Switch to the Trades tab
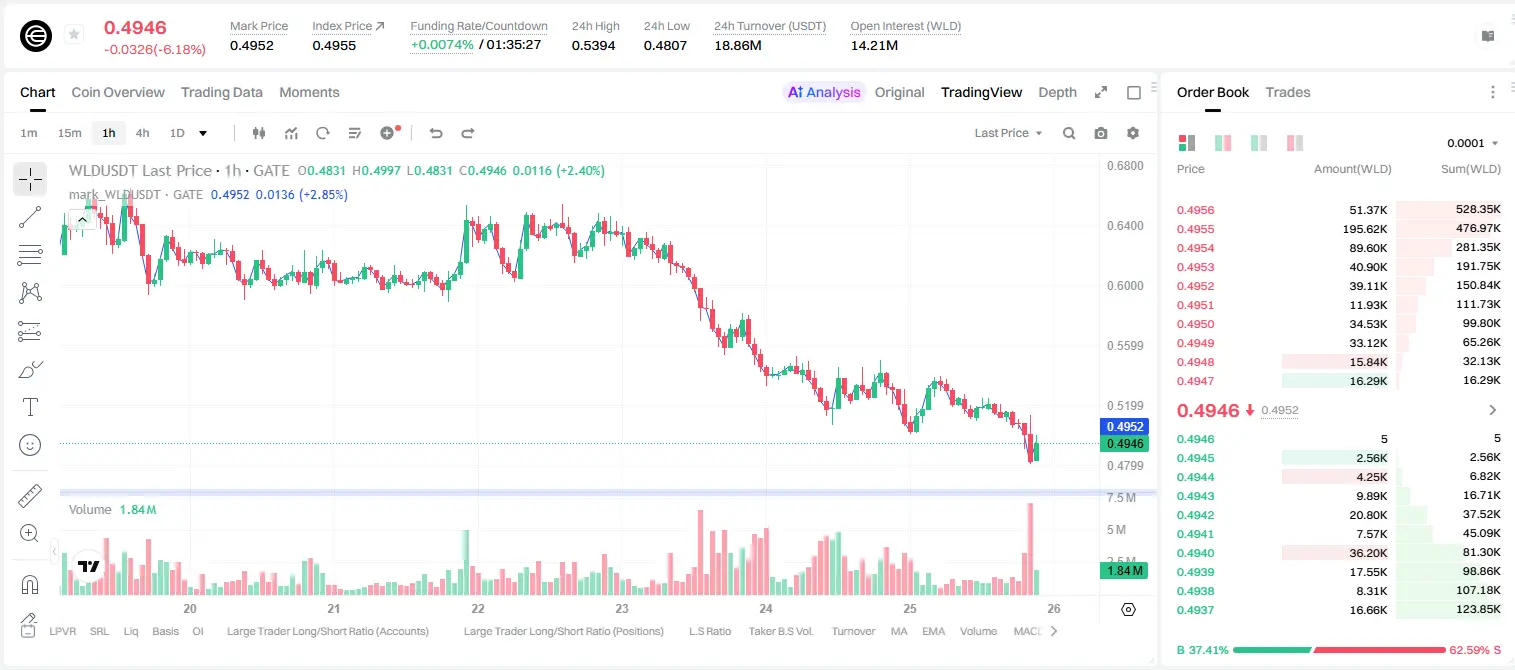 tap(1287, 92)
